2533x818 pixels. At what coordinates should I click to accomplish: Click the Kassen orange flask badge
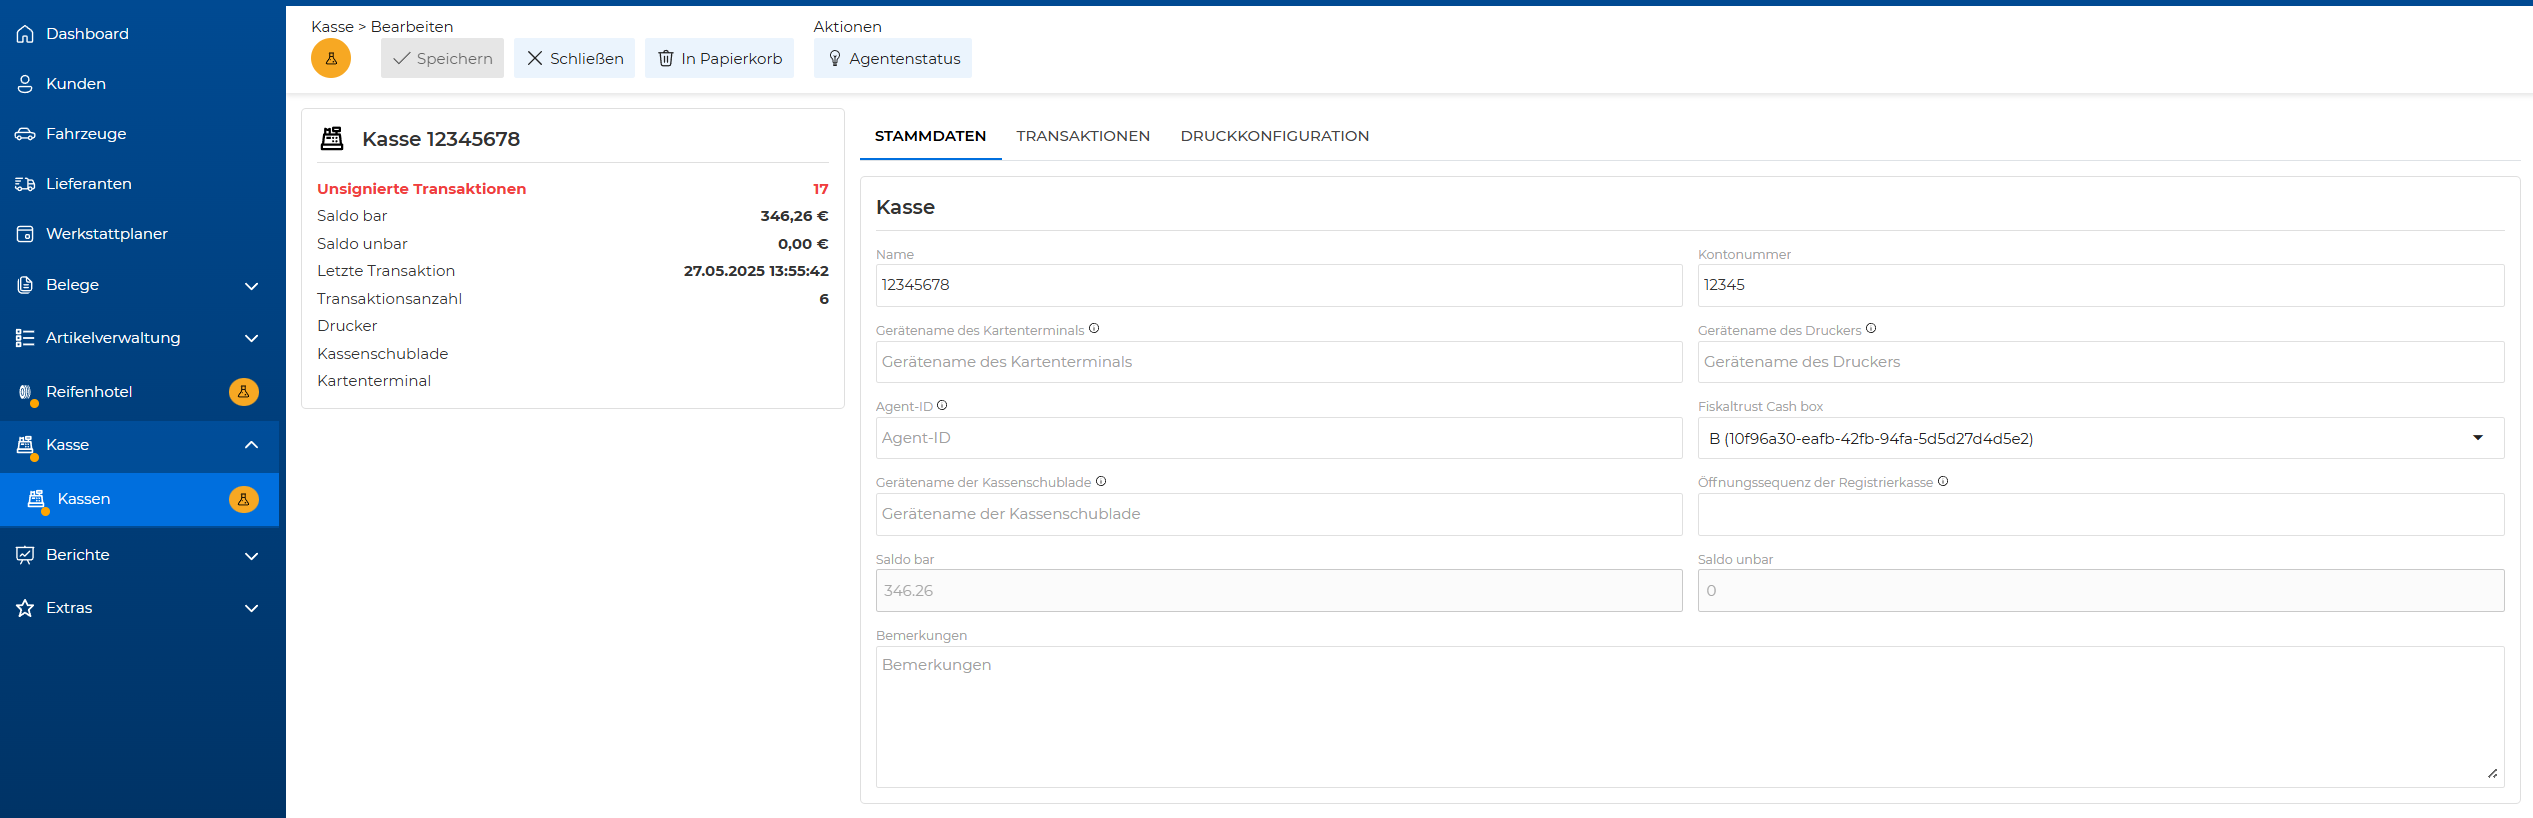[244, 499]
